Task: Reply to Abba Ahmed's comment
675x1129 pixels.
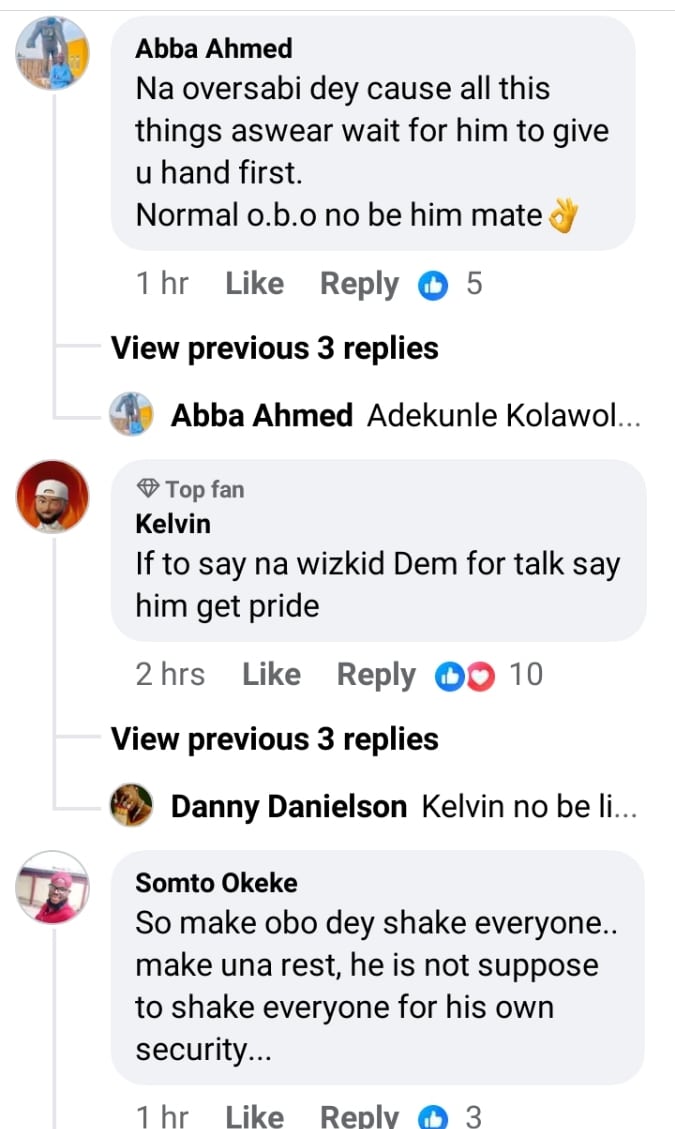Action: (359, 285)
